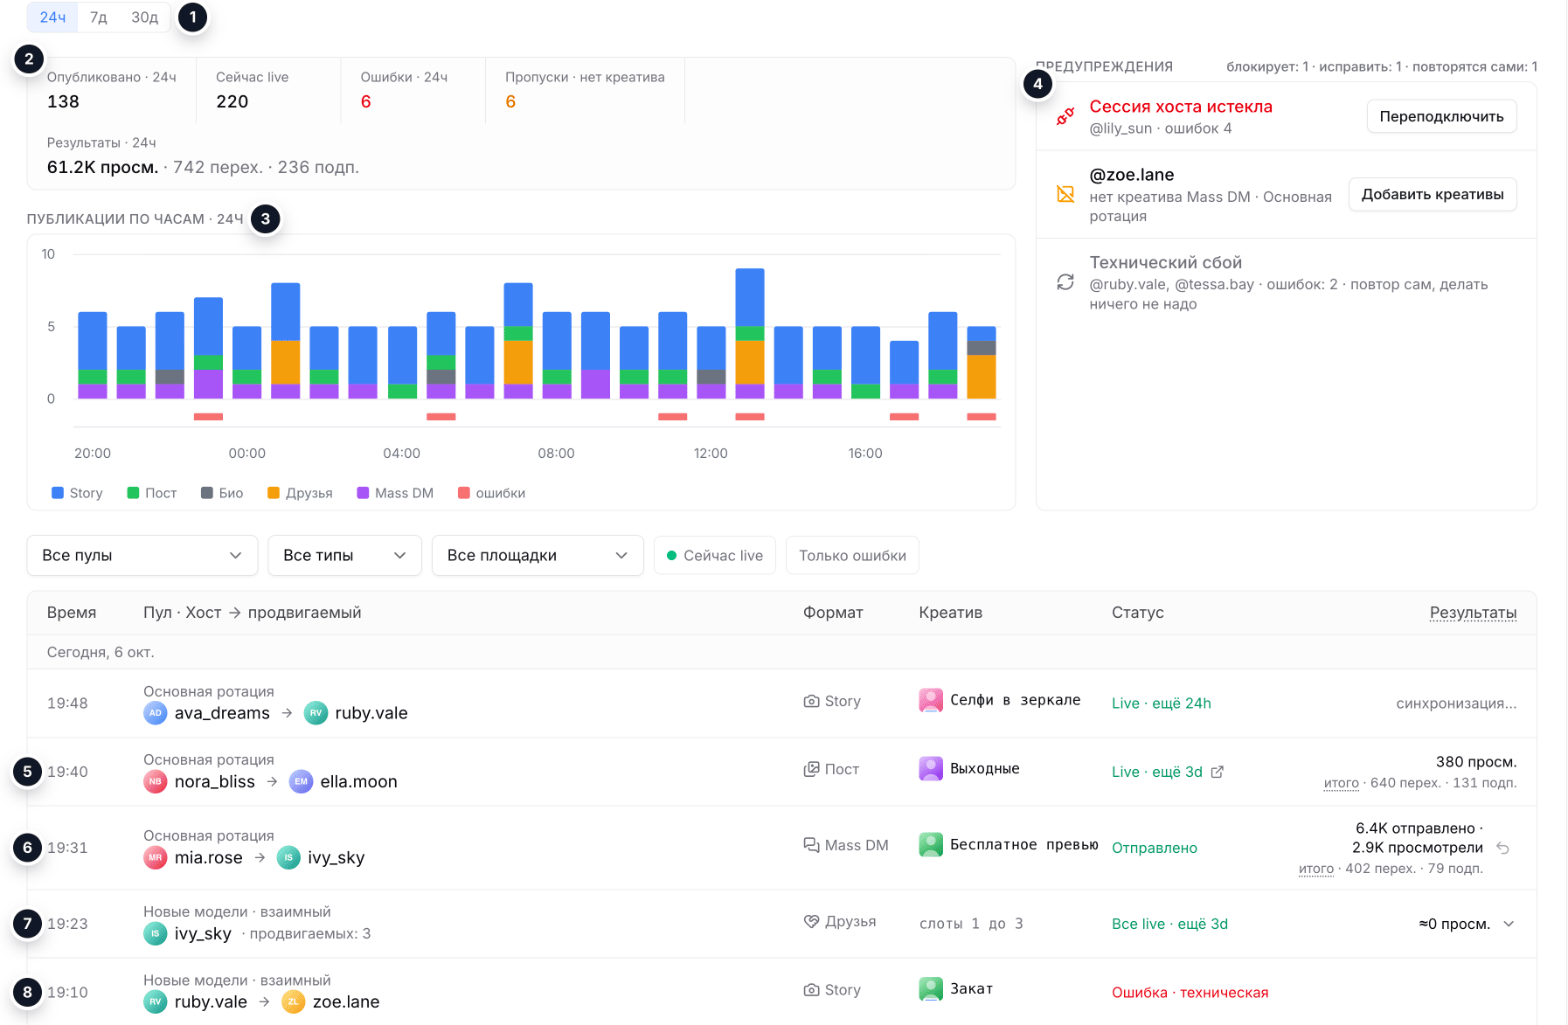Click the no-creative icon next to @zoe.lane warning

tap(1066, 194)
